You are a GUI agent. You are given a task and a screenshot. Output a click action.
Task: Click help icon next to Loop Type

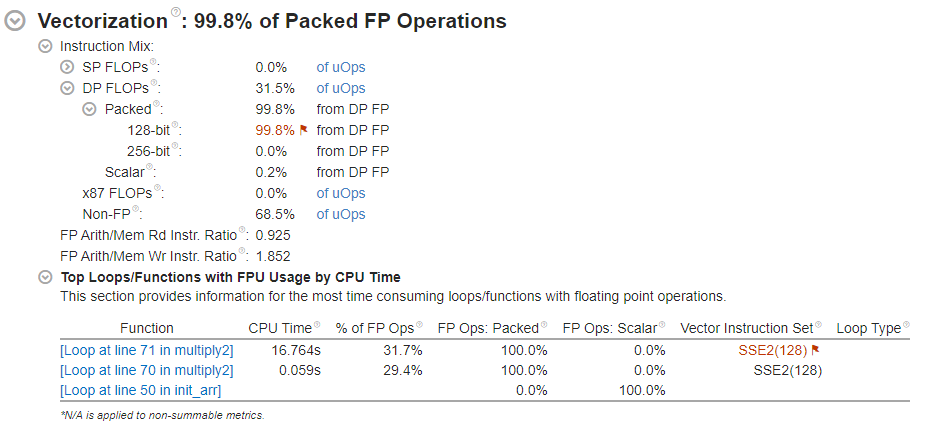click(x=906, y=325)
